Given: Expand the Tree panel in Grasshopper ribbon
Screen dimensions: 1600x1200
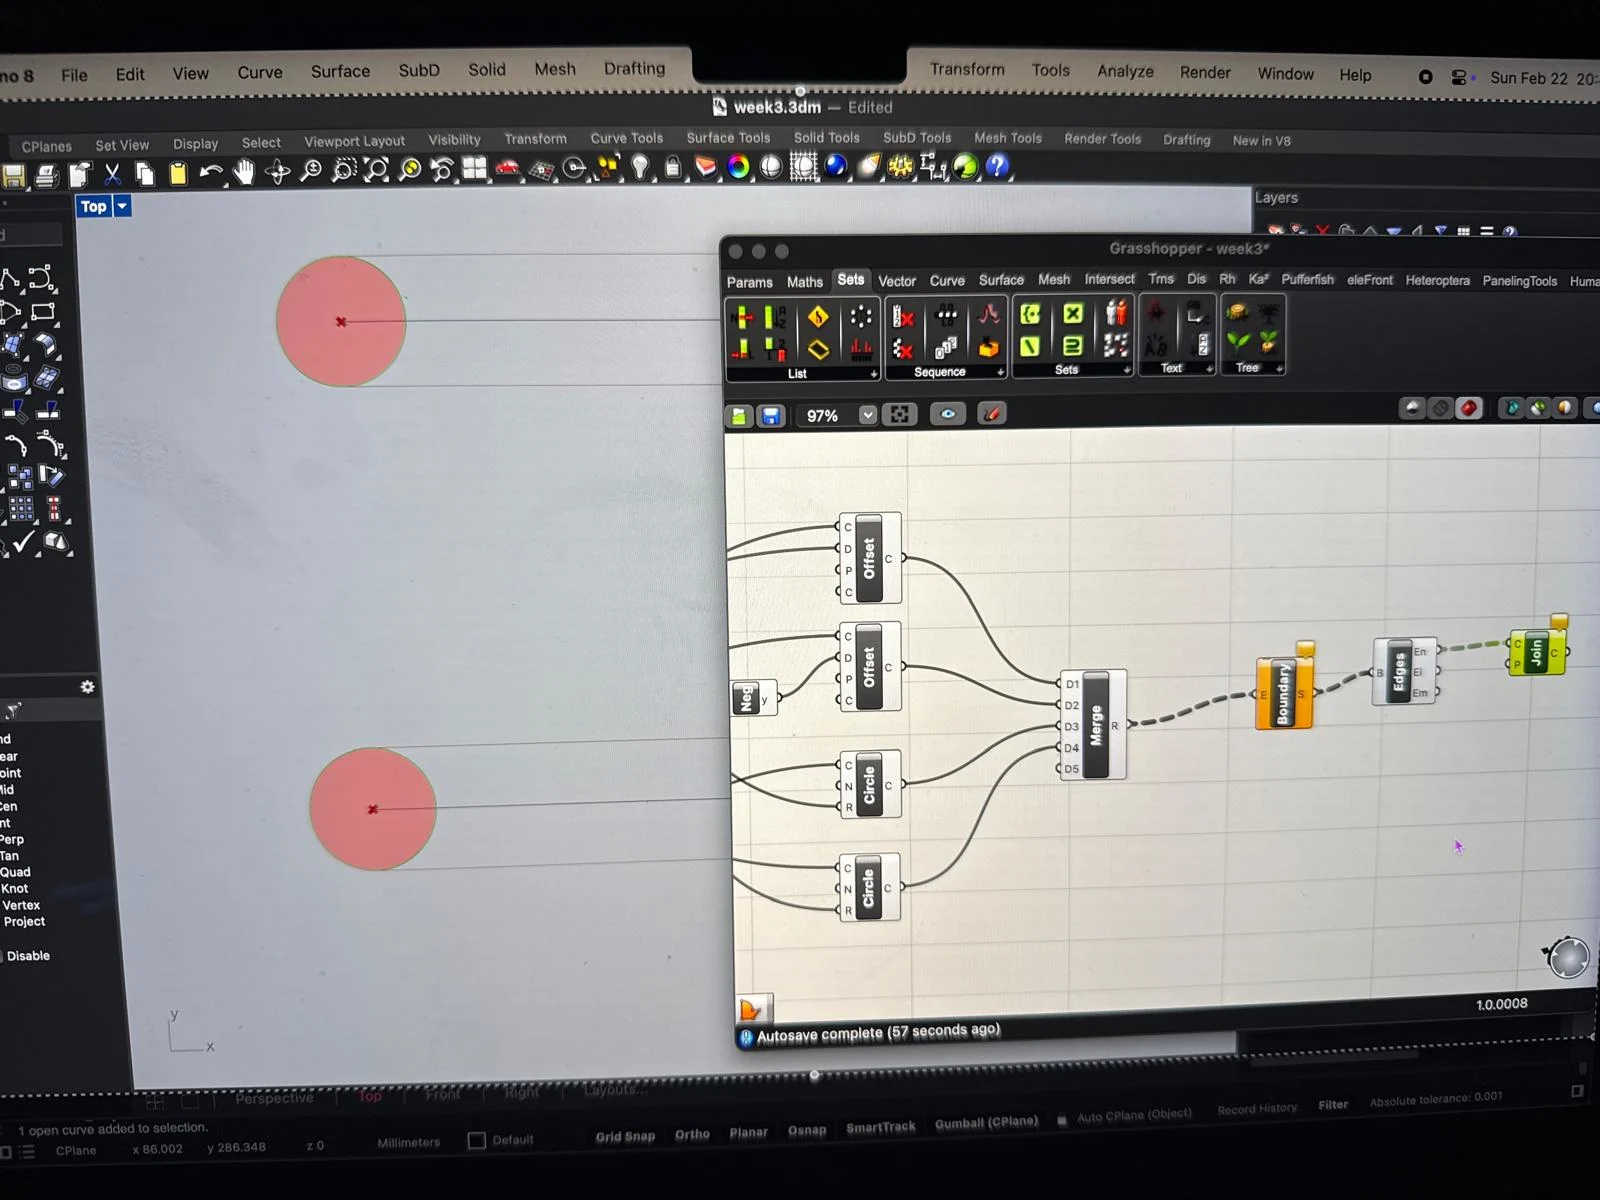Looking at the screenshot, I should (x=1279, y=368).
